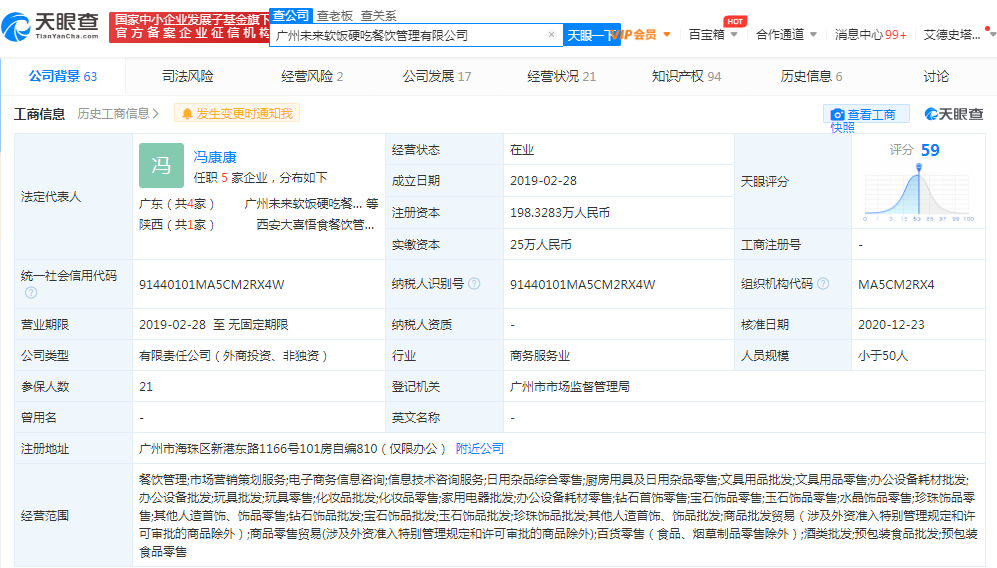
Task: Switch to the 公司发展 17 tab
Action: 437,76
